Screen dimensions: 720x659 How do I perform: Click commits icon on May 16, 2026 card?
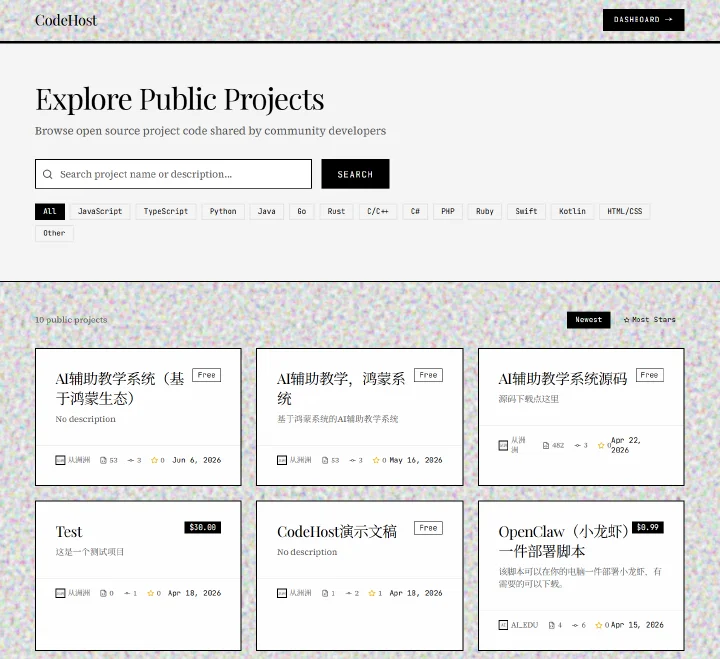click(352, 460)
